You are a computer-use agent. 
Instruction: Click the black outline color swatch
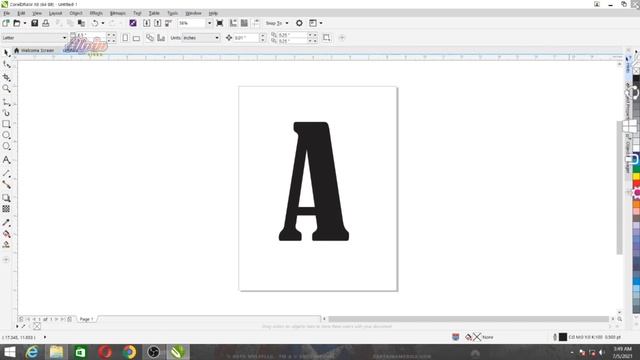[x=563, y=337]
